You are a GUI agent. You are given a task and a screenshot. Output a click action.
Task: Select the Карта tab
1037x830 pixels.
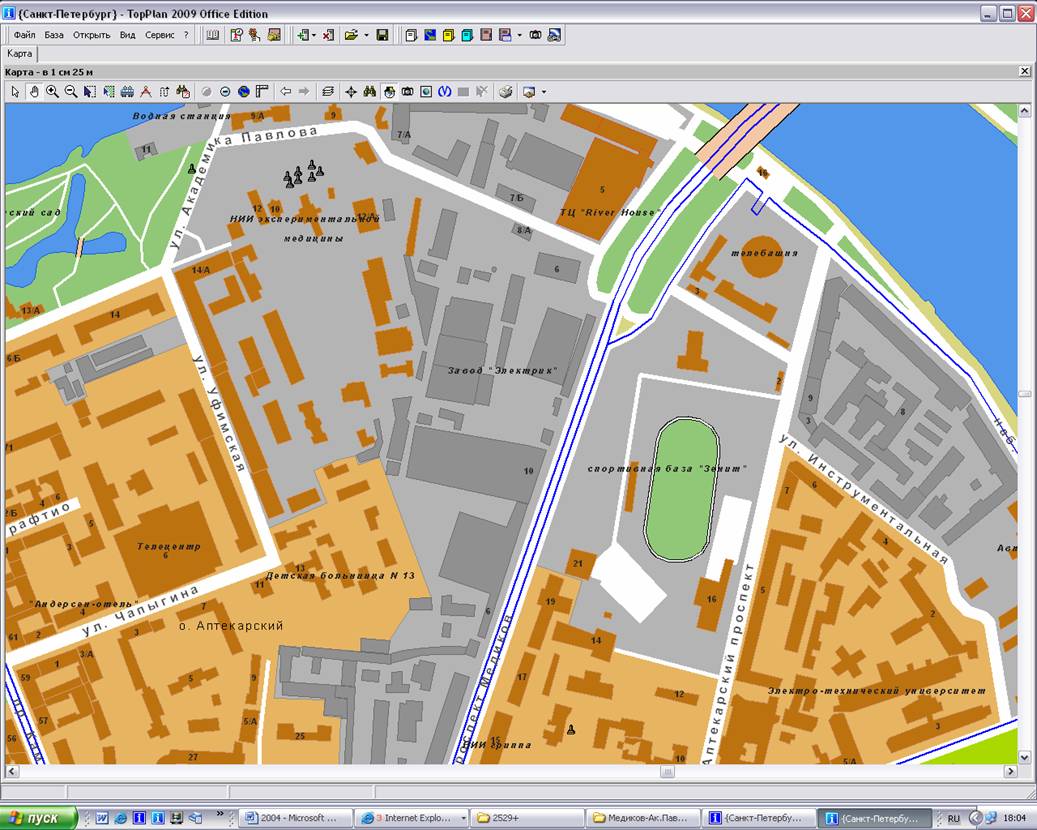pyautogui.click(x=19, y=53)
